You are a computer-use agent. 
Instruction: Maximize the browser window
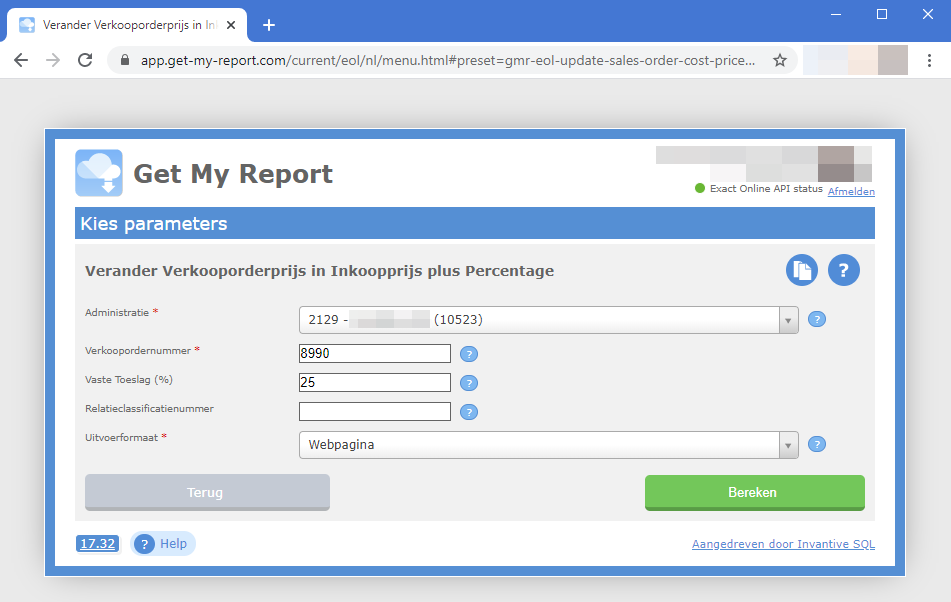click(x=882, y=14)
